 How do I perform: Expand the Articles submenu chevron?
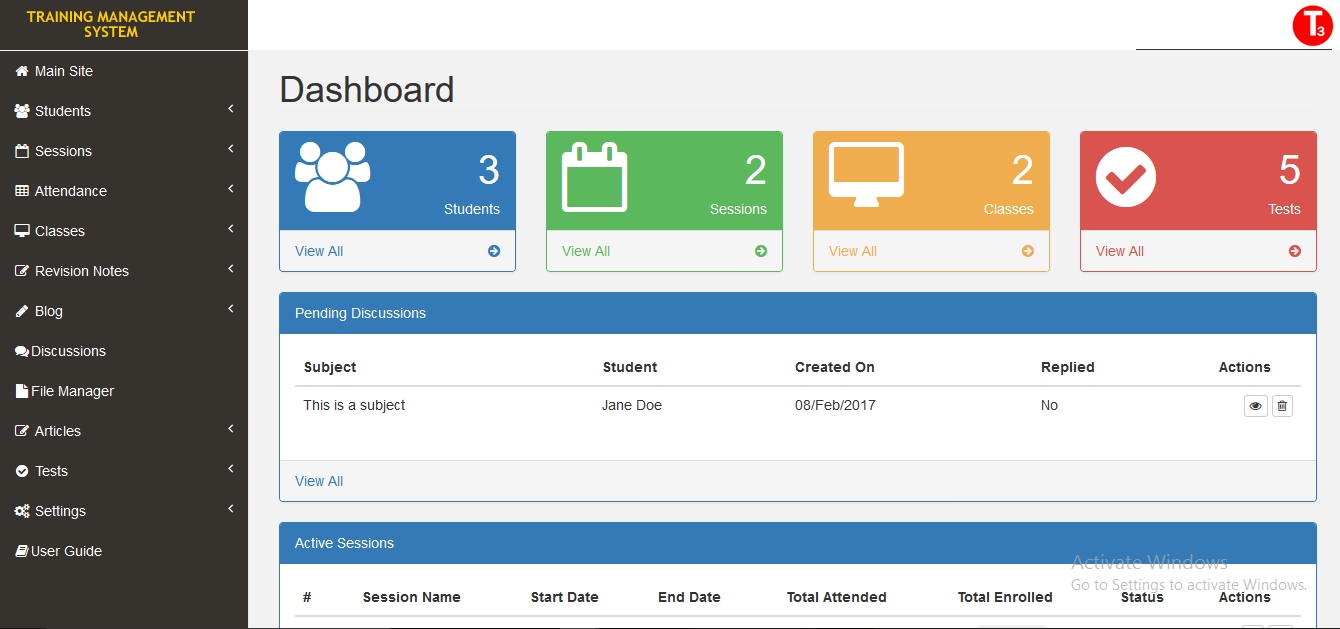[x=231, y=429]
